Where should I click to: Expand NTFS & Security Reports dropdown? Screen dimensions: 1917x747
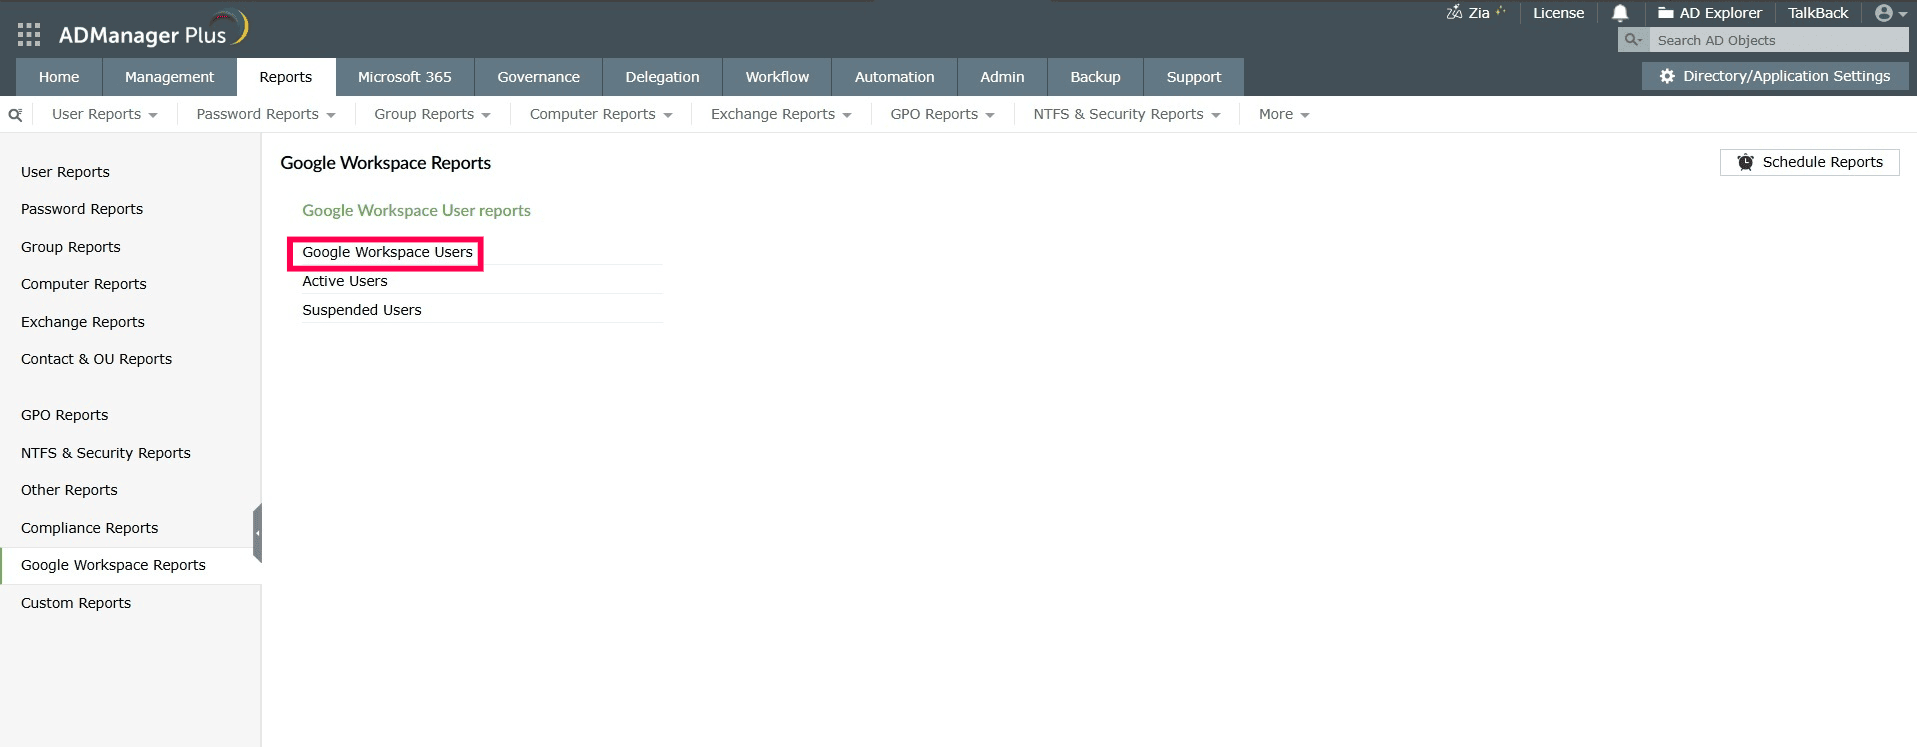(1126, 114)
